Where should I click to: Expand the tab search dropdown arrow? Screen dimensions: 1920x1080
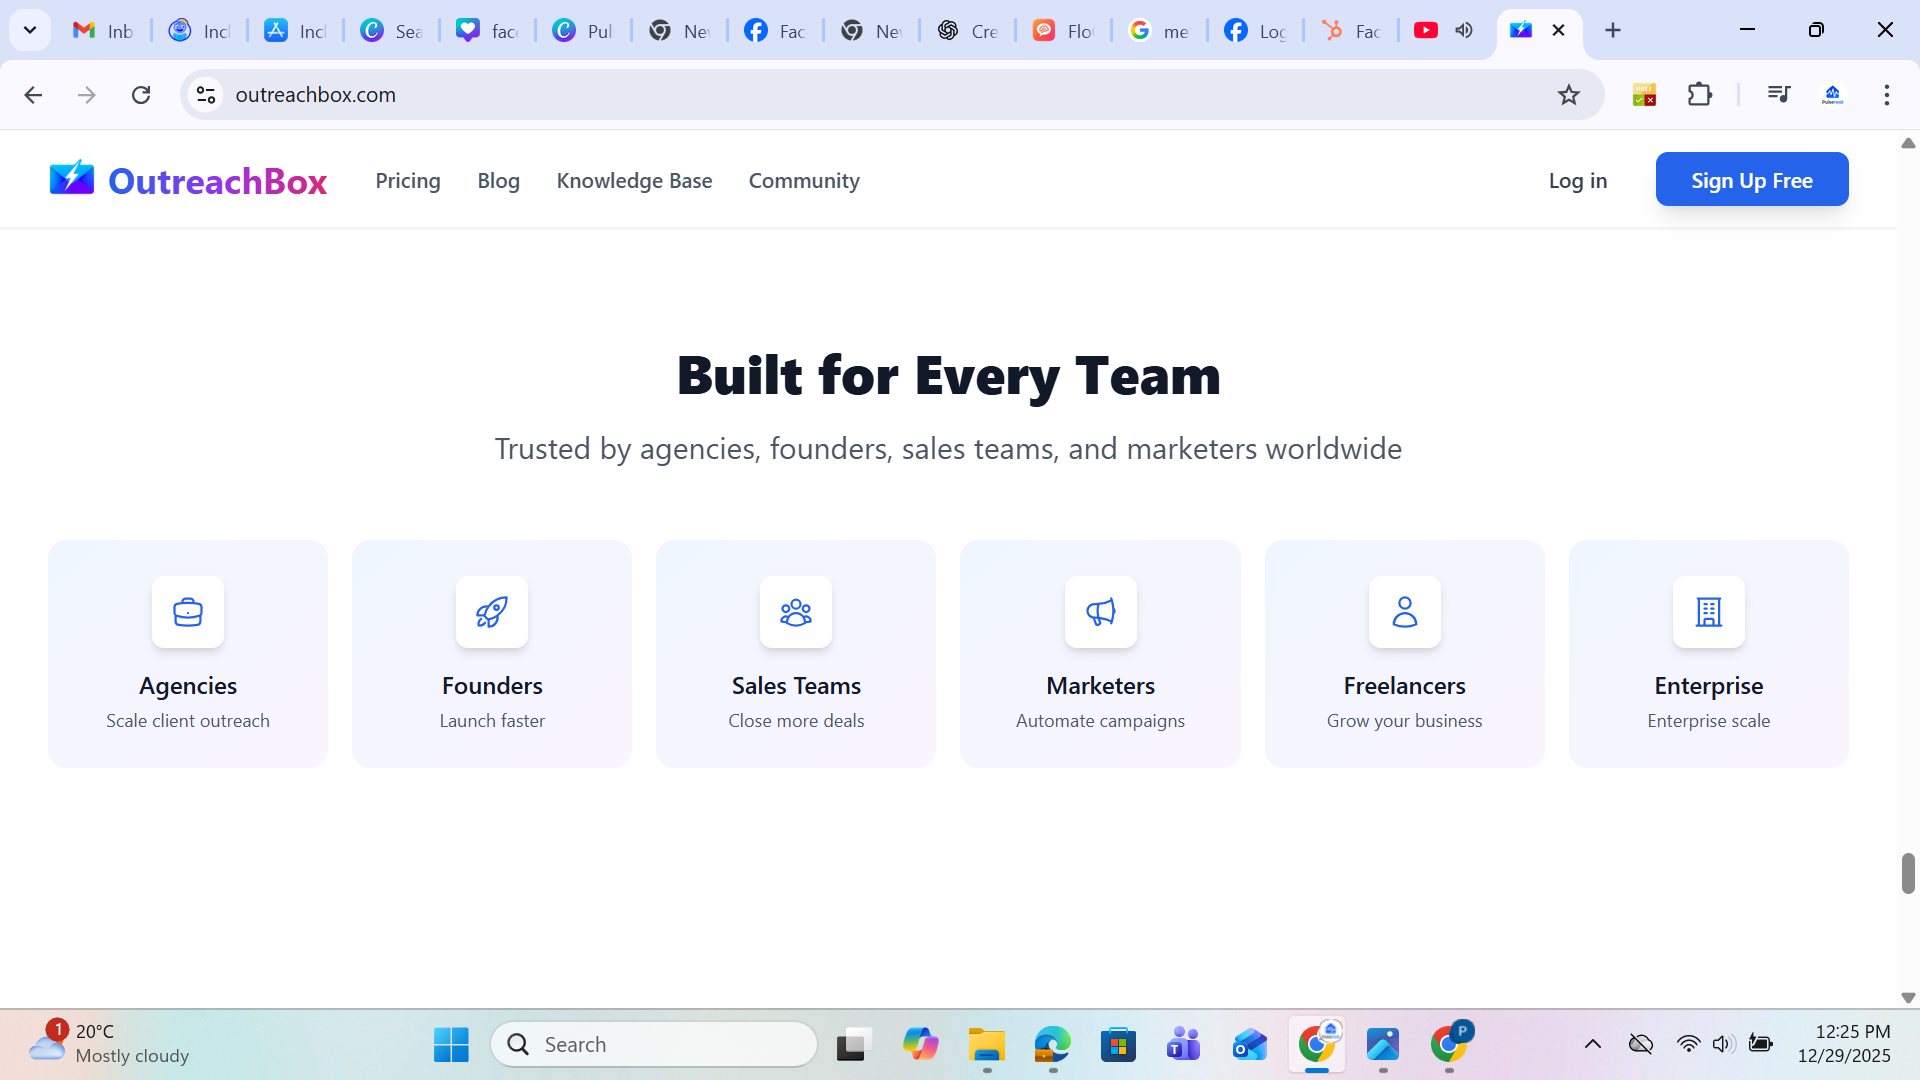click(x=30, y=30)
